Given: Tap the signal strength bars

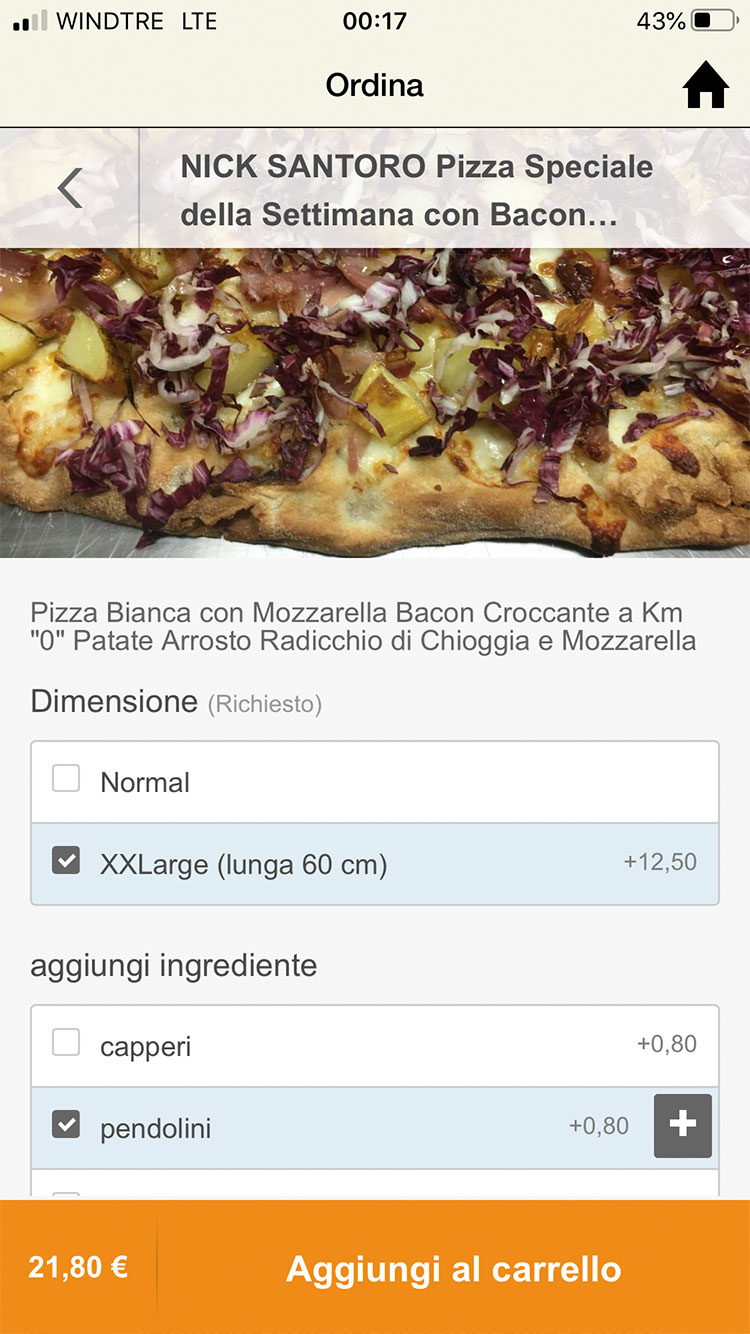Looking at the screenshot, I should pos(30,21).
